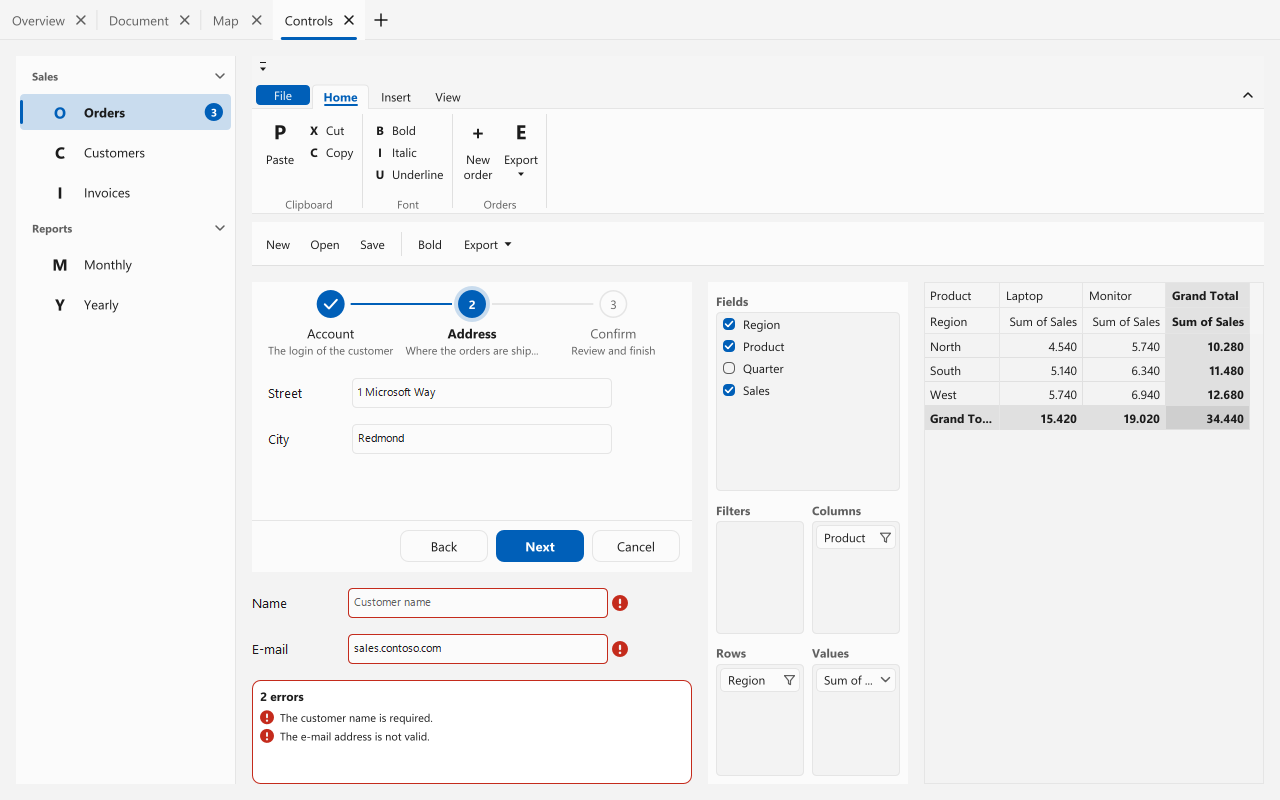Click Open in the toolbar

325,245
